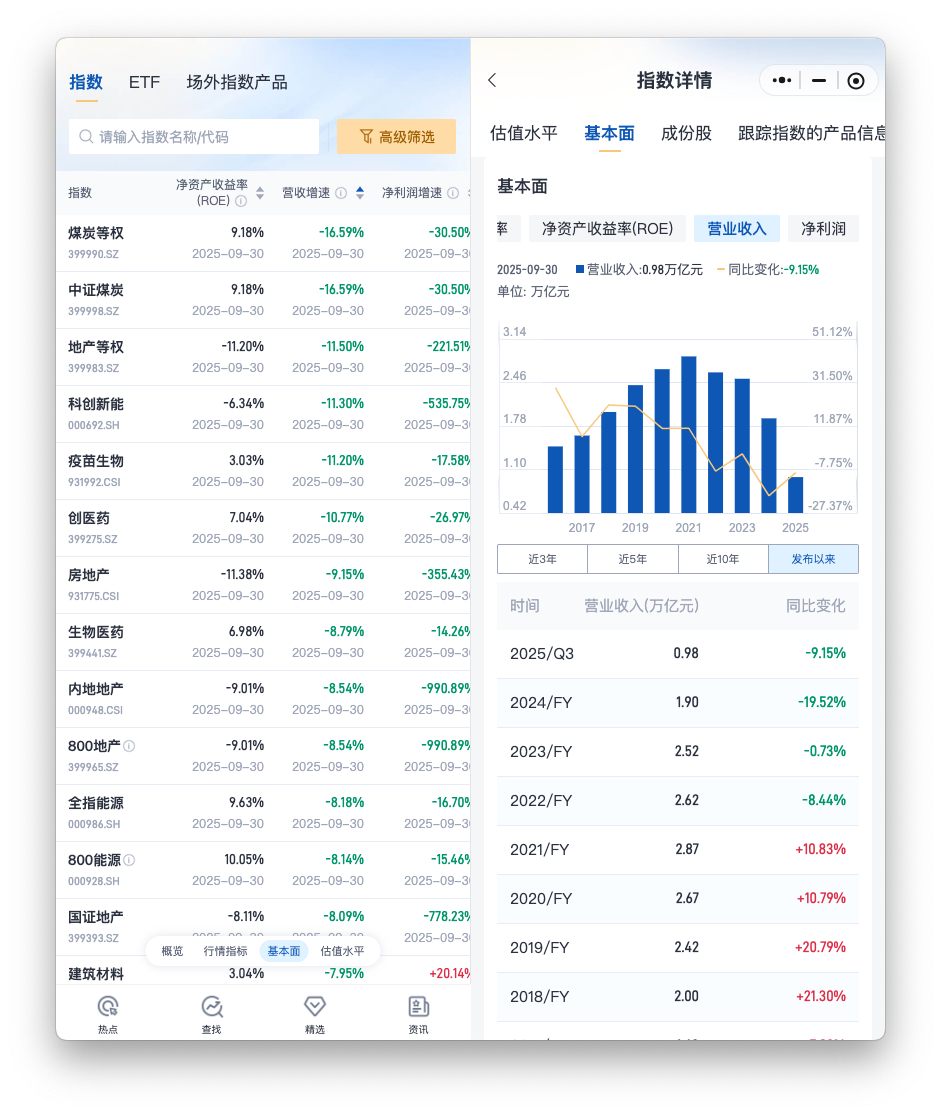The image size is (941, 1114).
Task: Click the search magnifier icon
Action: [x=86, y=136]
